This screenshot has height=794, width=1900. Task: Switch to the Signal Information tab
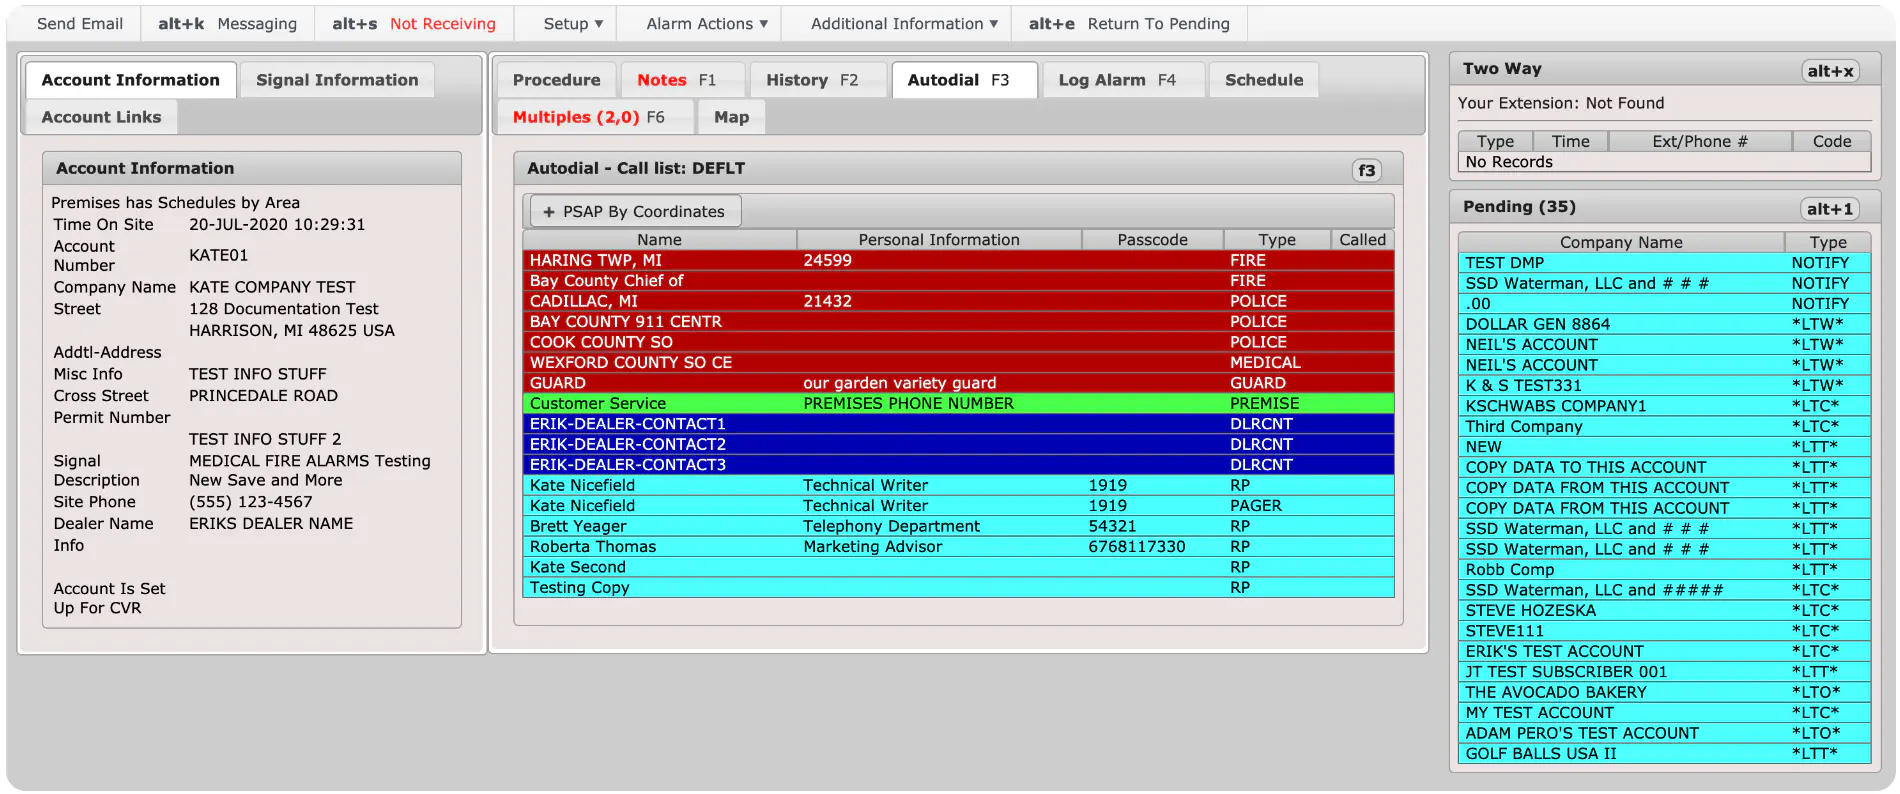[337, 80]
